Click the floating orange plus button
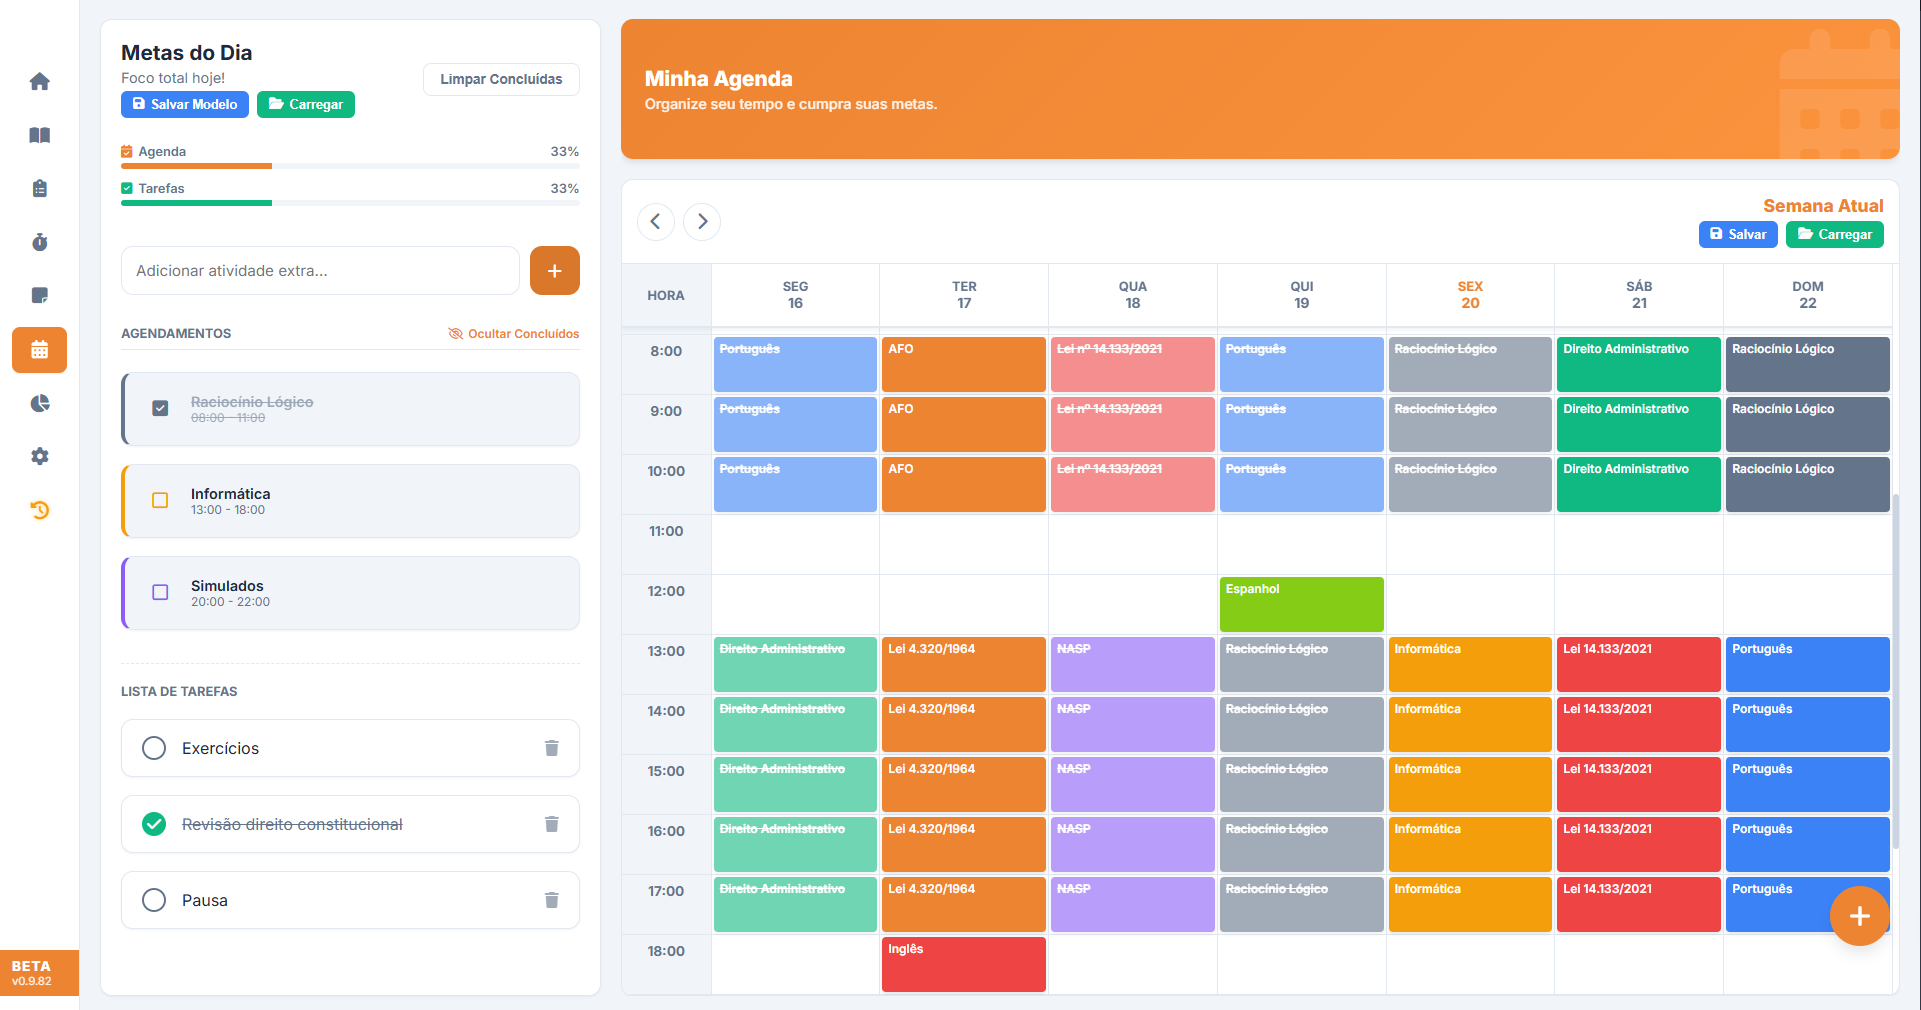The height and width of the screenshot is (1010, 1921). click(x=1859, y=915)
